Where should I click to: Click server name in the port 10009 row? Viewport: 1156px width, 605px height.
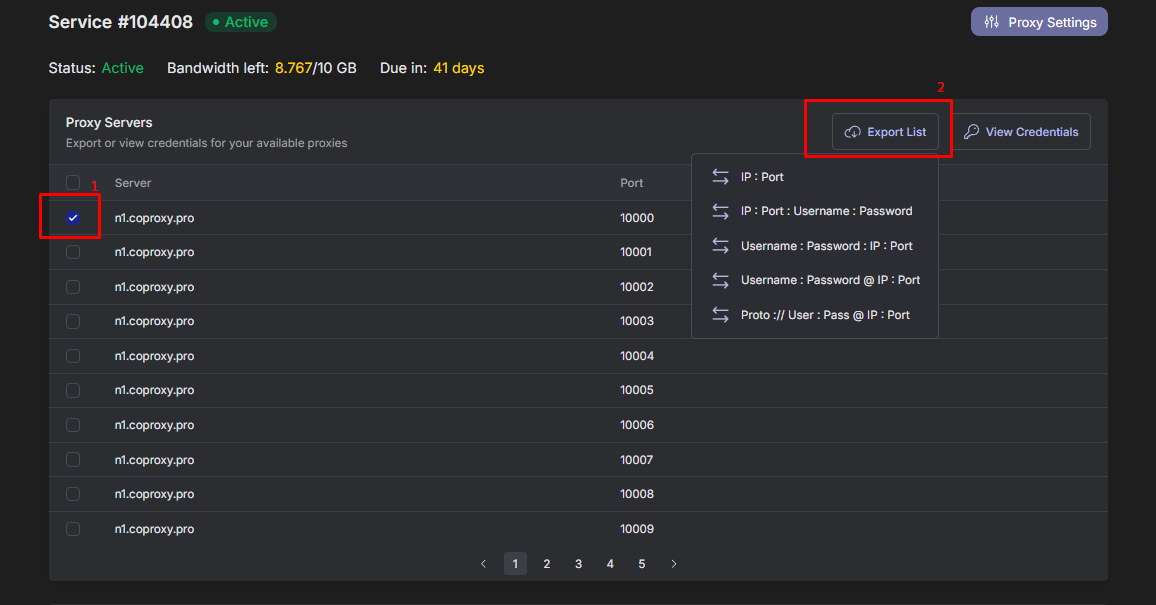click(x=155, y=529)
